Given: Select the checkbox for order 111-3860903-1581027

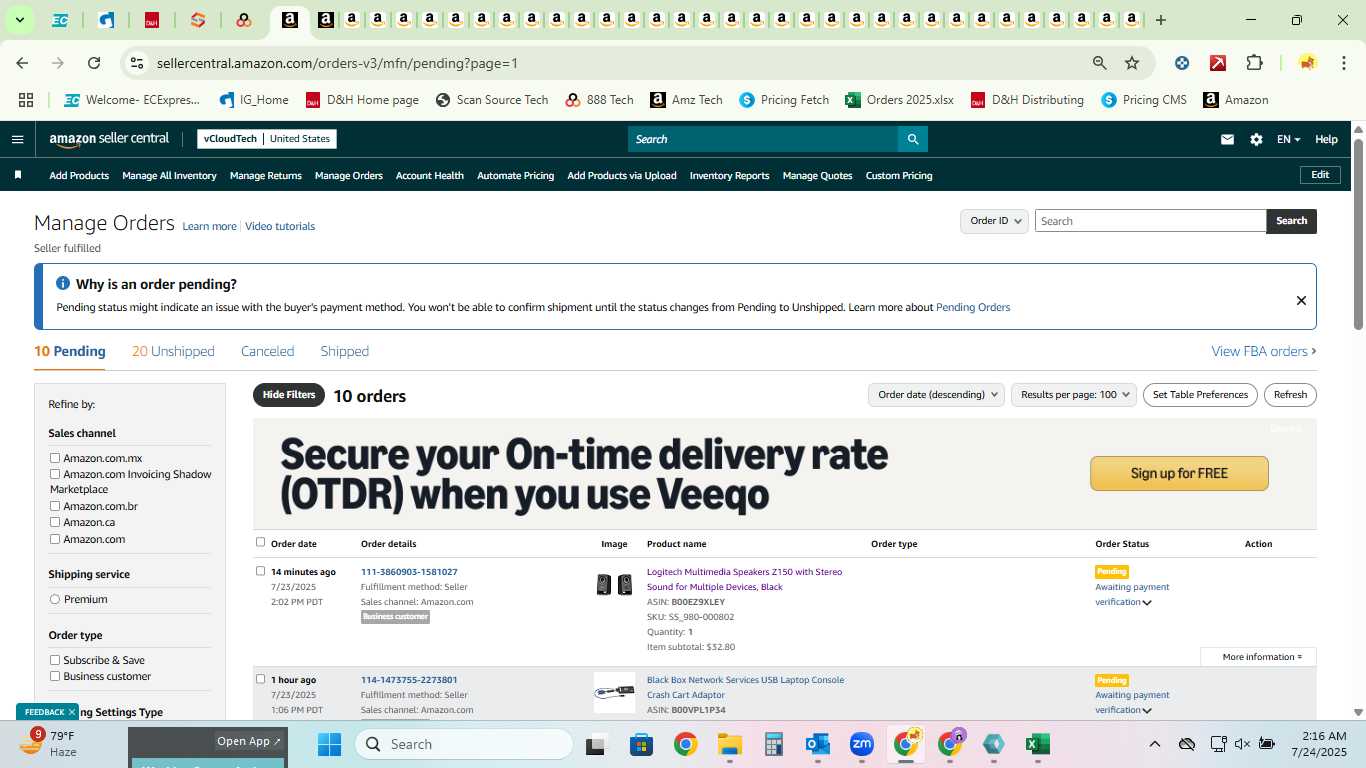Looking at the screenshot, I should coord(260,571).
